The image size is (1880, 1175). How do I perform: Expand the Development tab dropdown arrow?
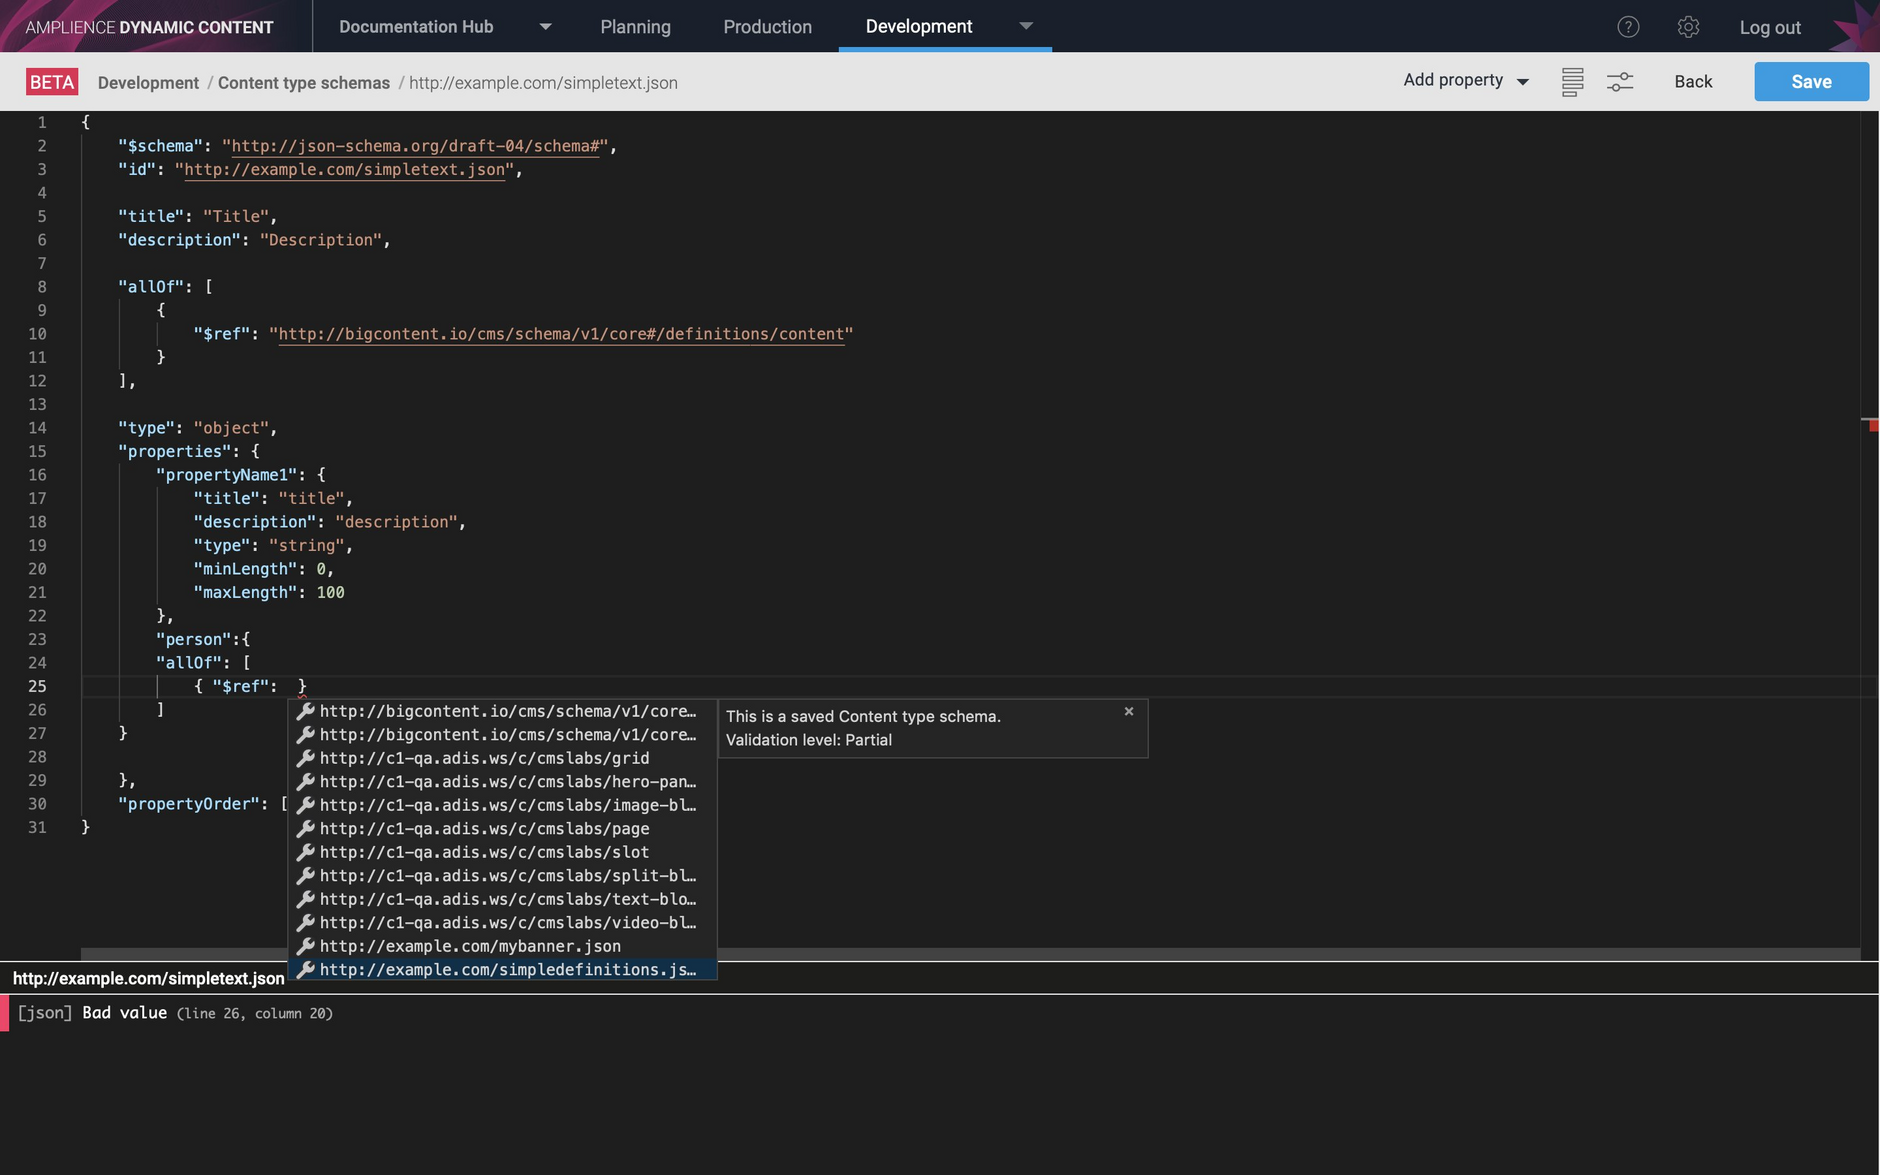pos(1026,26)
